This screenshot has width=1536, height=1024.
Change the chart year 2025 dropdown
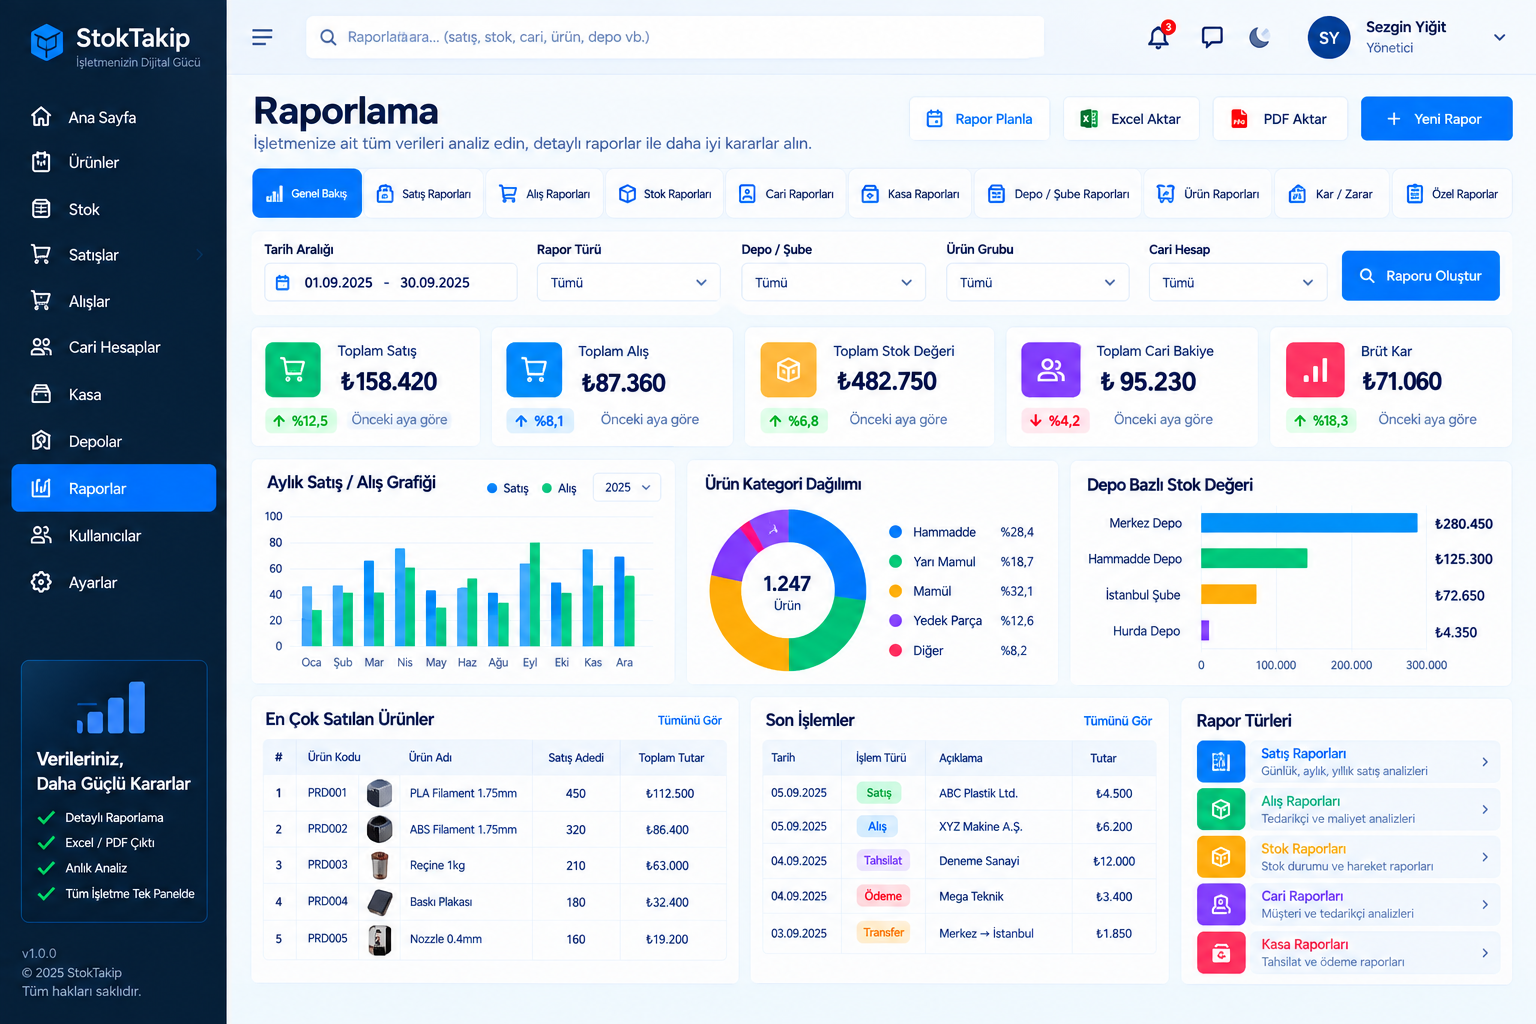coord(627,487)
